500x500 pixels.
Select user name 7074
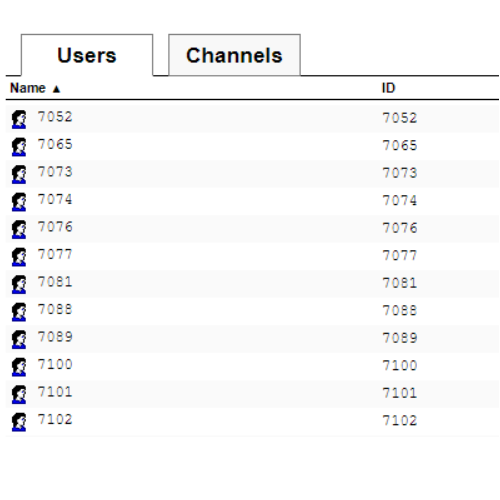[x=55, y=199]
